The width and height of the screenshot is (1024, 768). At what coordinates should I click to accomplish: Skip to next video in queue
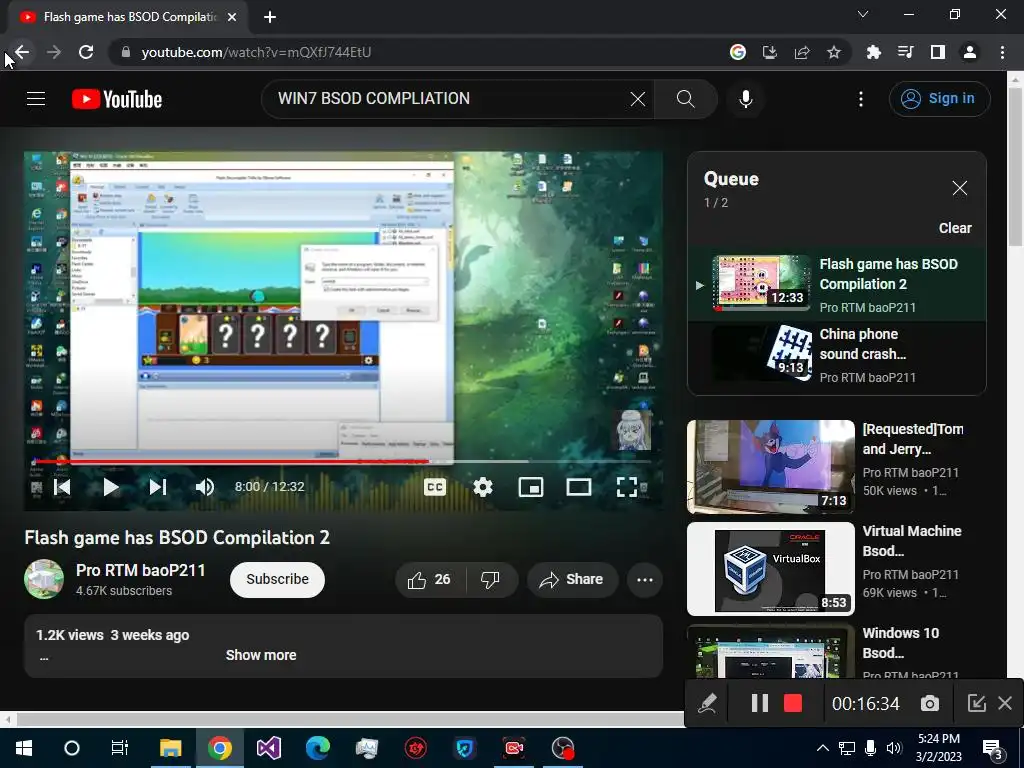[x=158, y=487]
